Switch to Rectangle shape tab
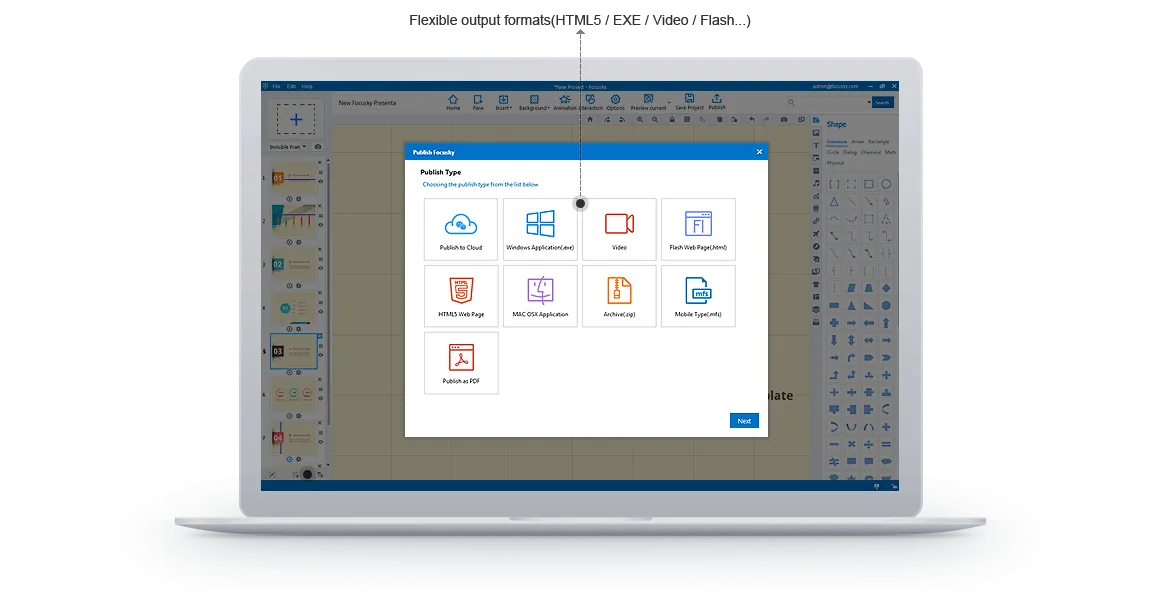This screenshot has width=1160, height=600. tap(879, 141)
